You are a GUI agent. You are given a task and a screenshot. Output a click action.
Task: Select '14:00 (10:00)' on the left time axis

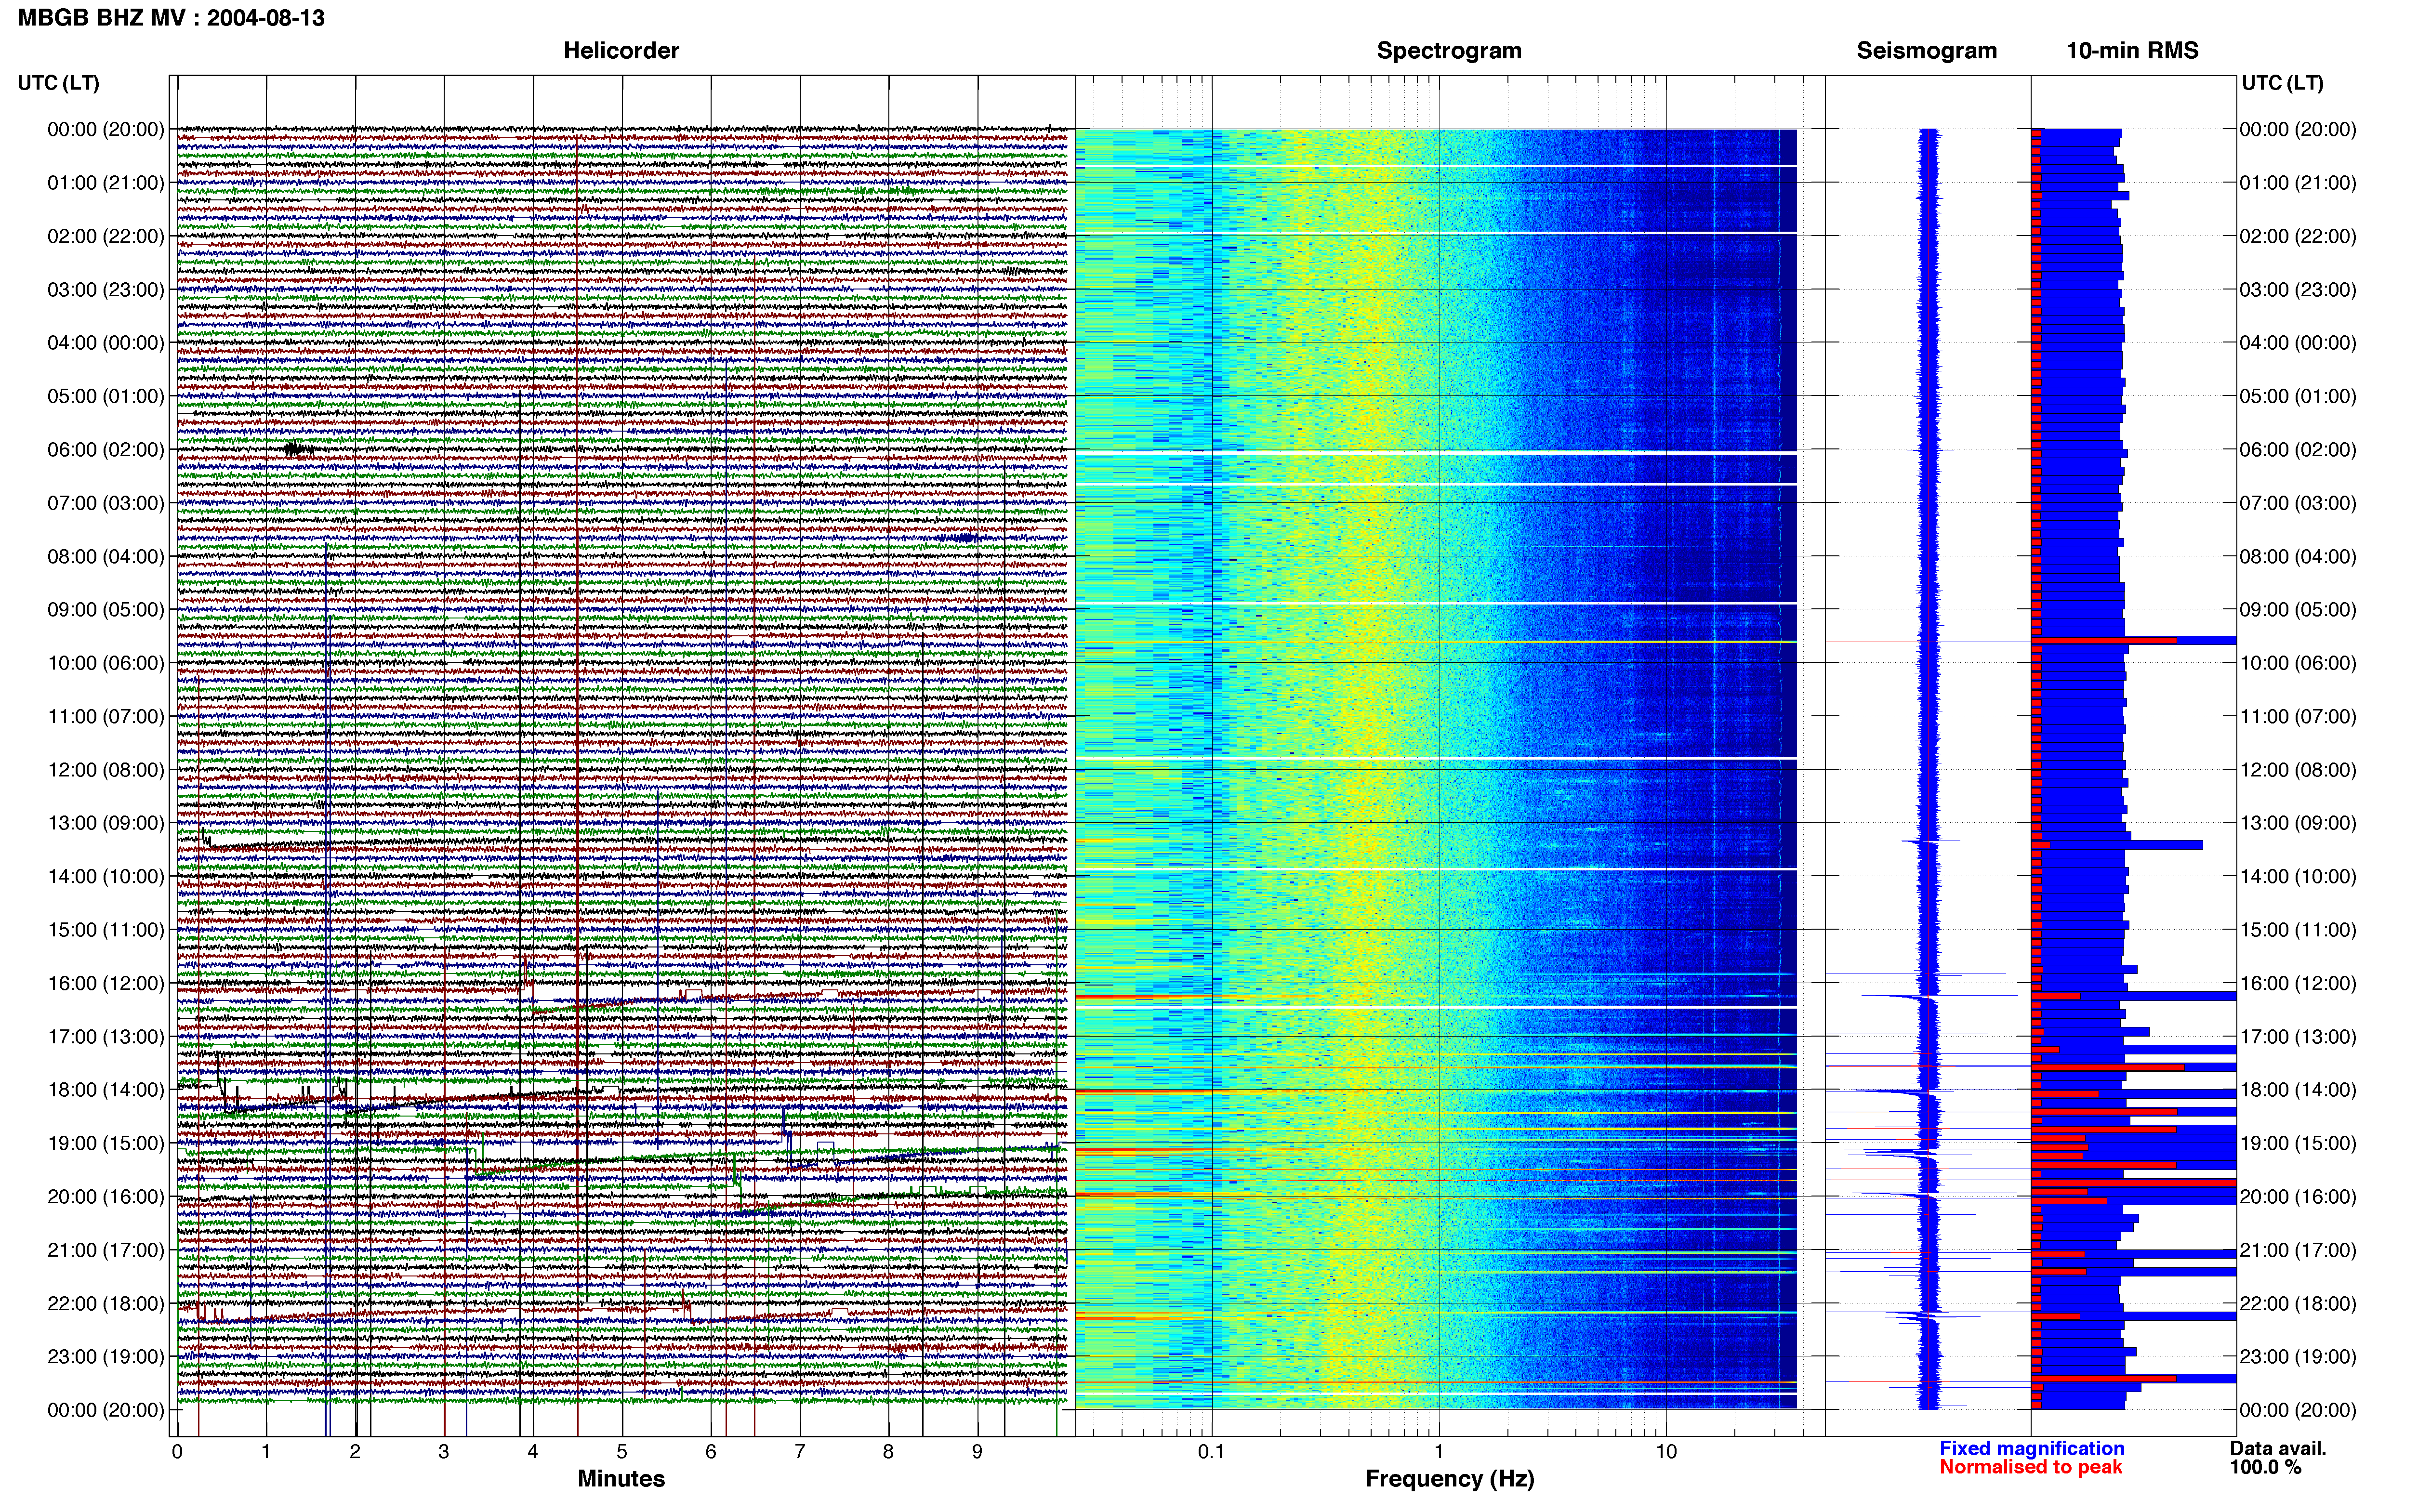pyautogui.click(x=106, y=877)
